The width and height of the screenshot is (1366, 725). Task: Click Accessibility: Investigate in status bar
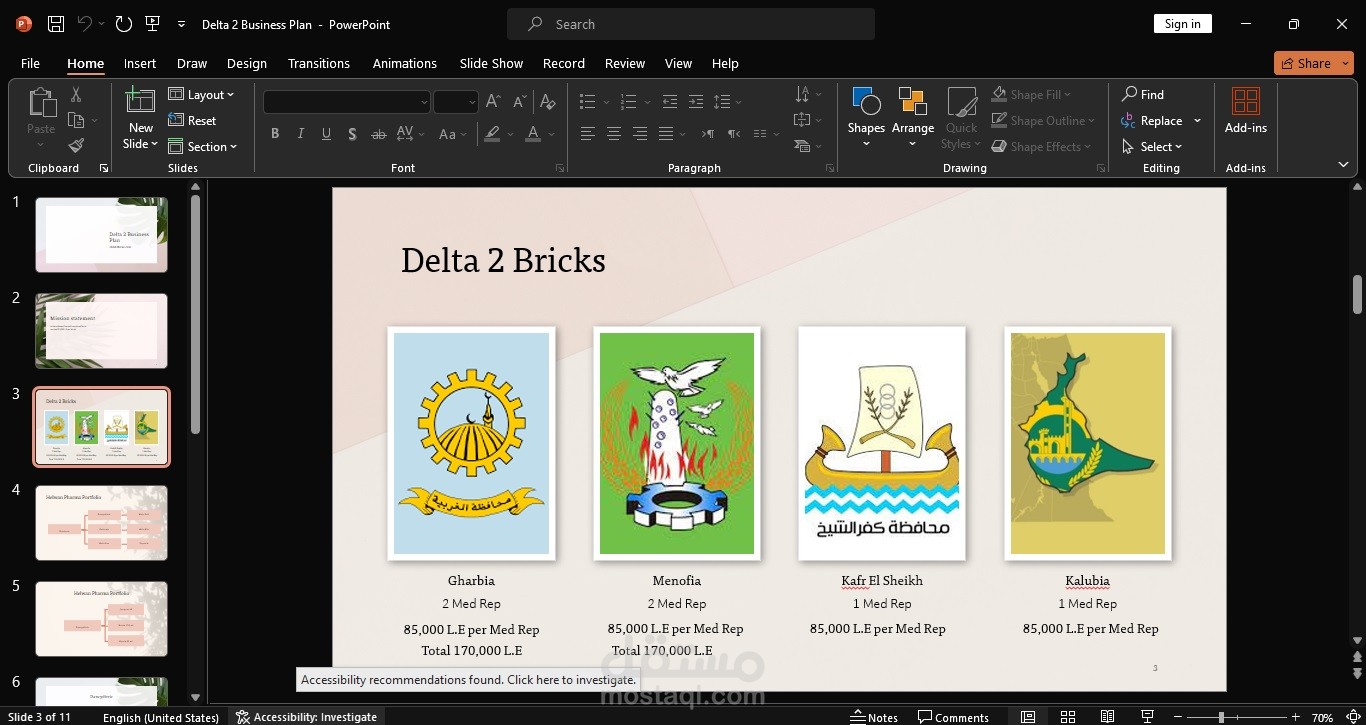[307, 717]
